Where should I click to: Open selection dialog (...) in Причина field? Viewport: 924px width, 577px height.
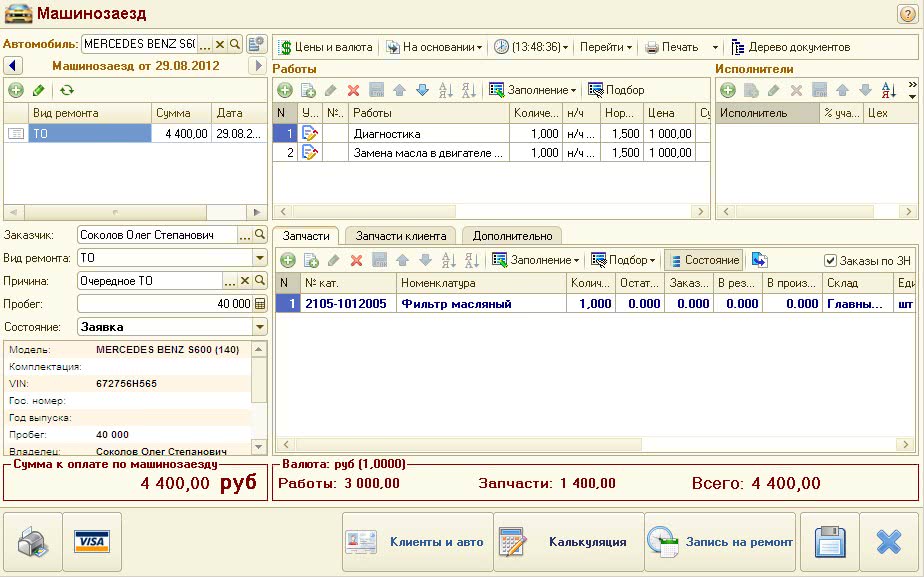[230, 281]
